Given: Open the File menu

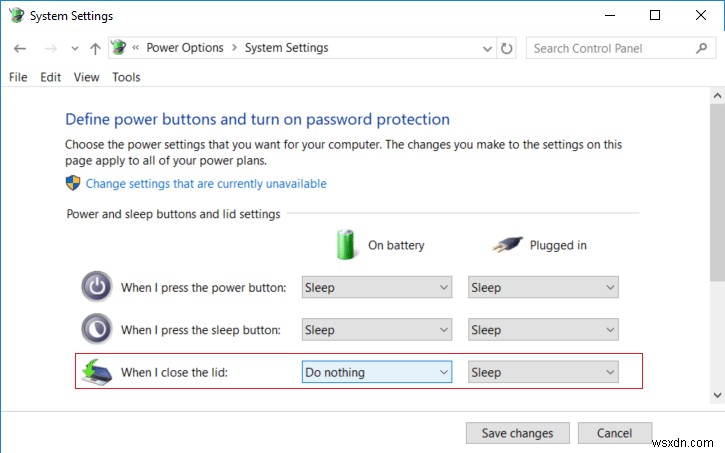Looking at the screenshot, I should [18, 77].
